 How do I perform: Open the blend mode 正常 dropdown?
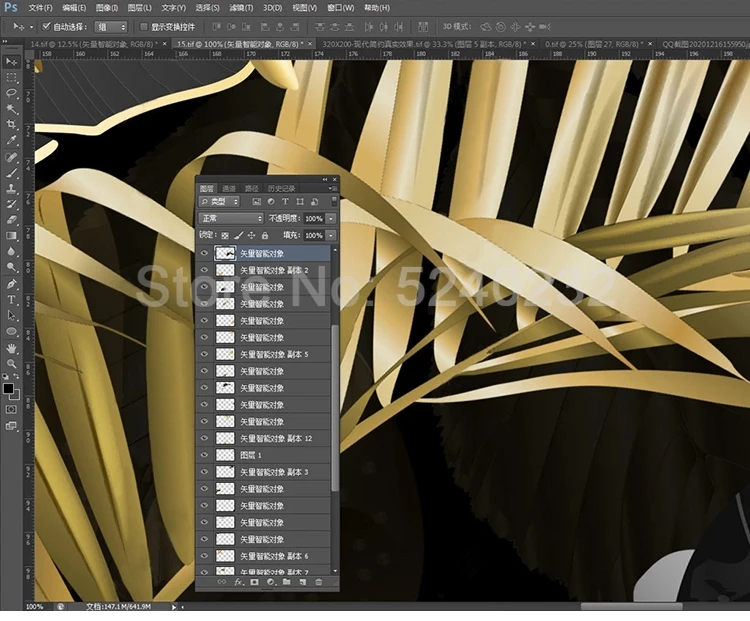tap(230, 218)
